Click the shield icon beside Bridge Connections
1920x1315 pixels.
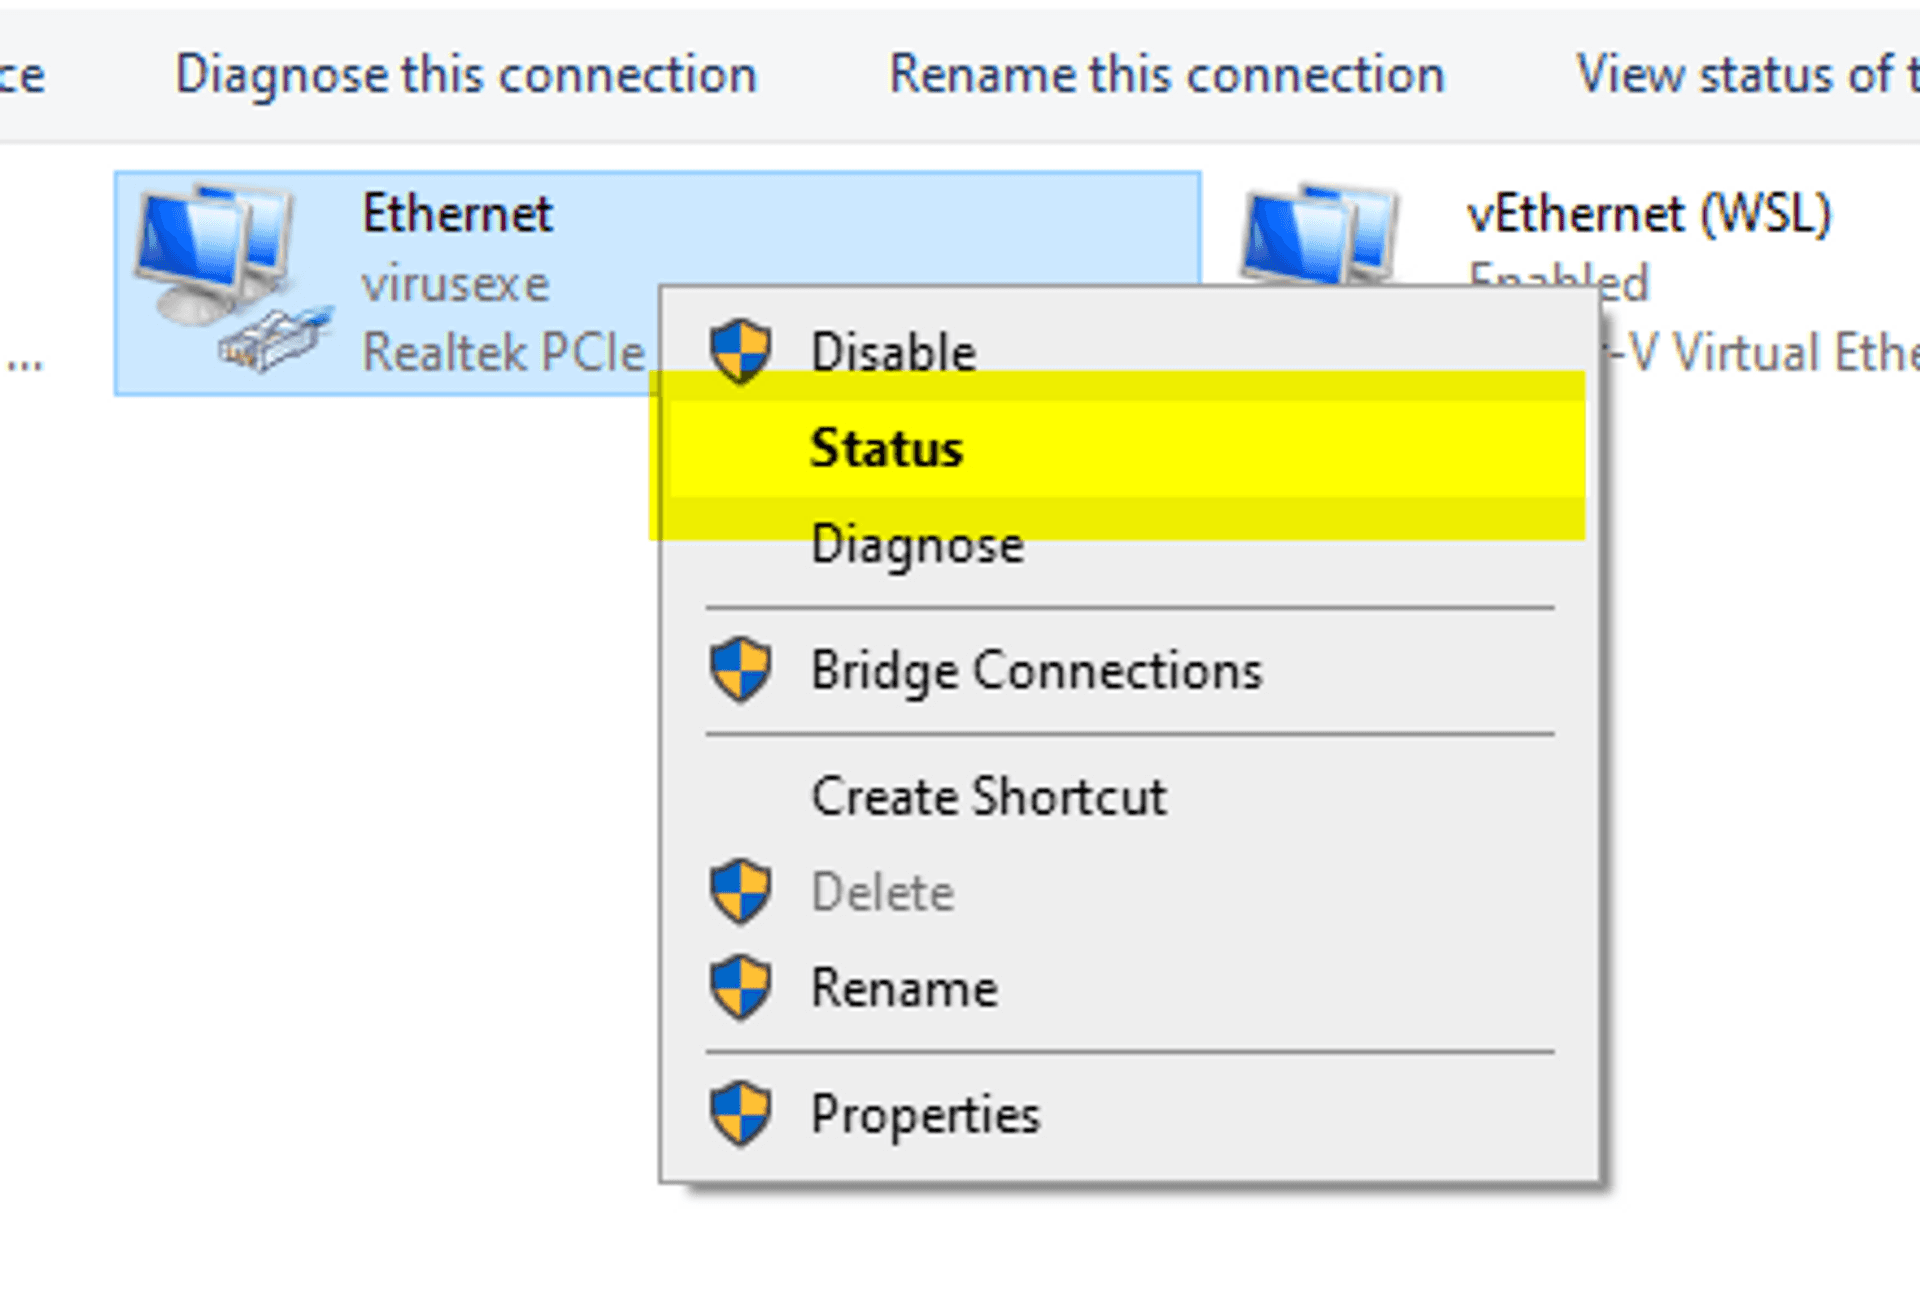click(x=740, y=670)
